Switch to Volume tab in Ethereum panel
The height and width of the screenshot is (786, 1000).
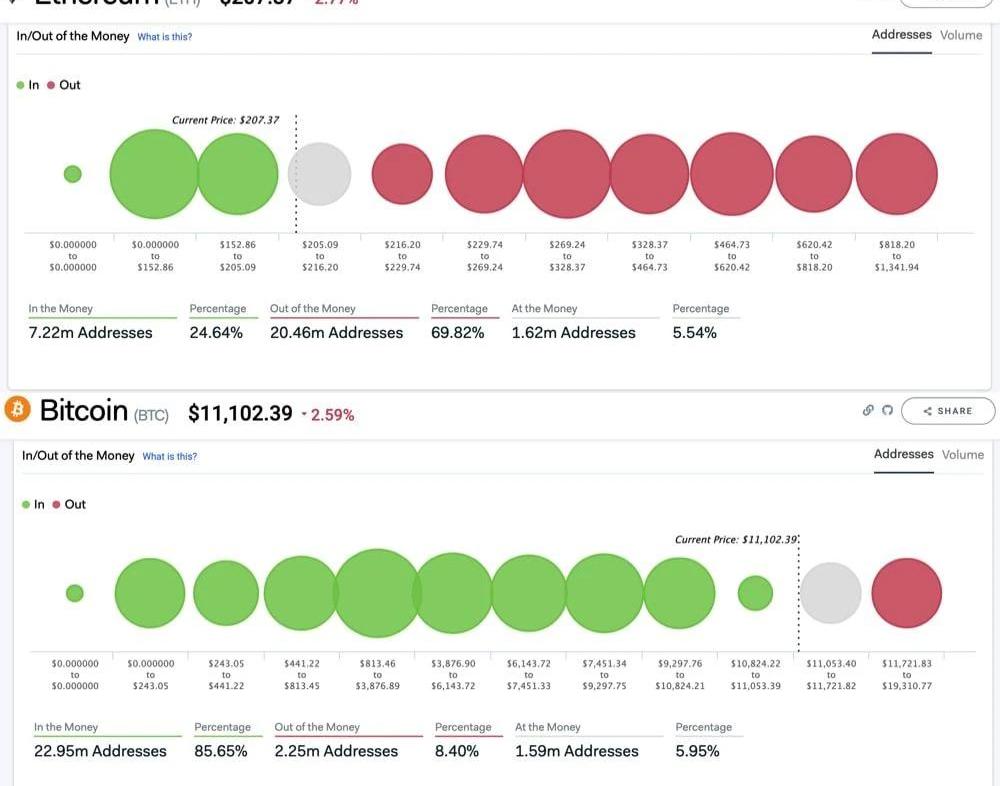961,35
